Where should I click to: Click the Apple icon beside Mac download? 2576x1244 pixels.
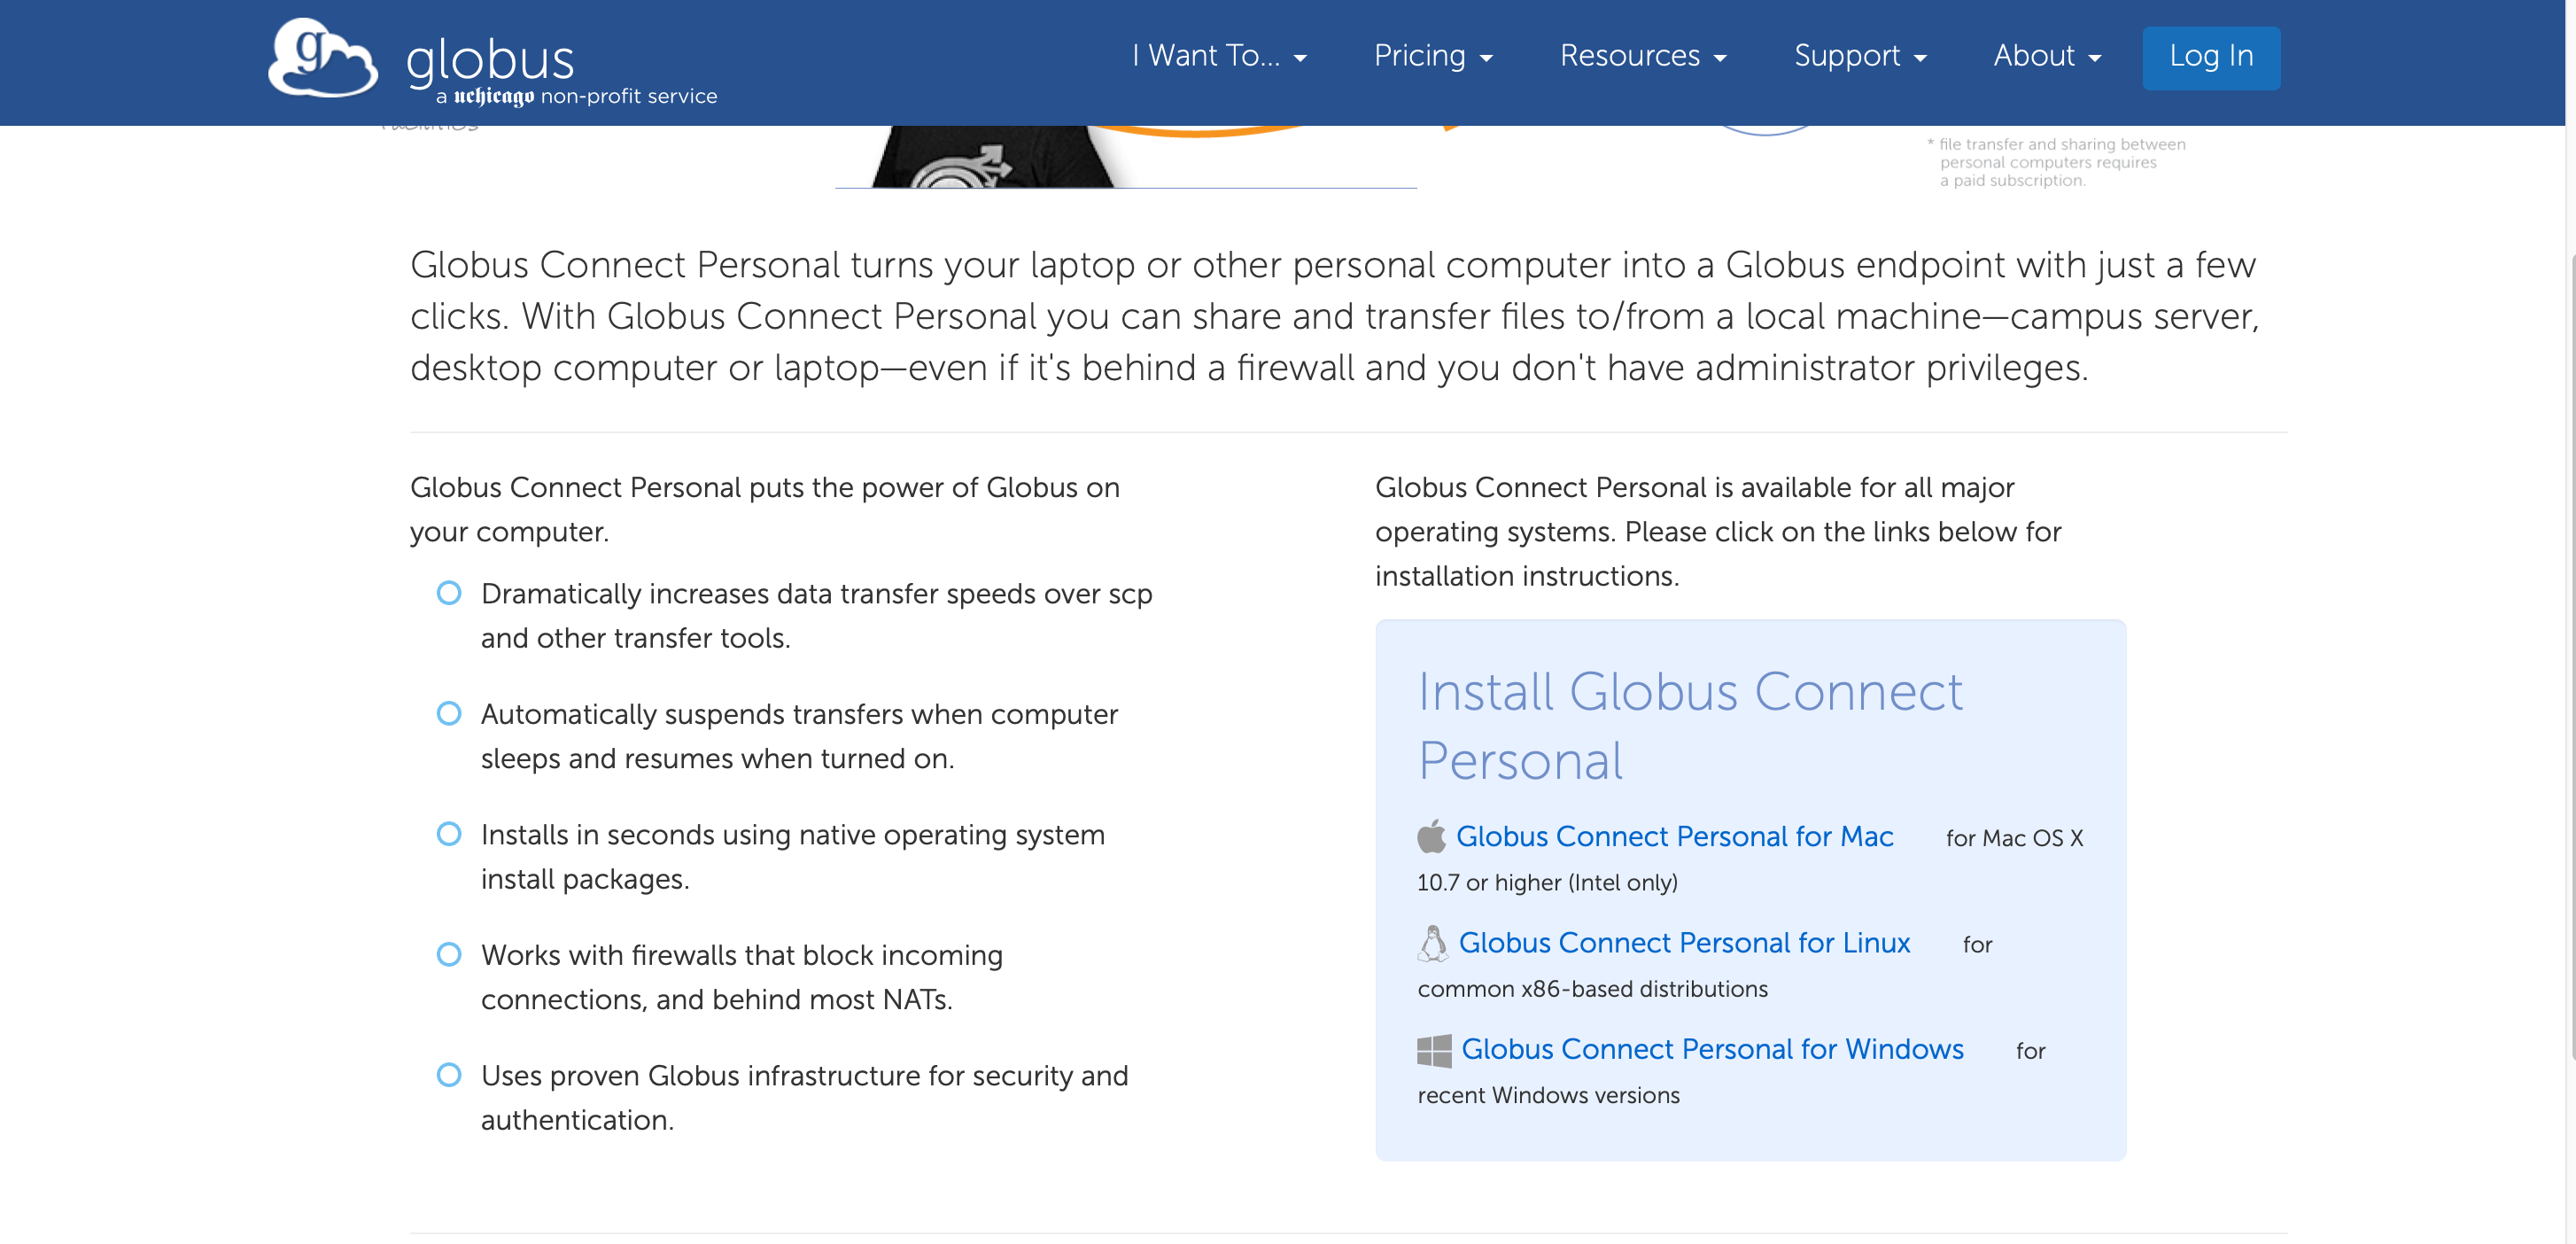pos(1431,836)
